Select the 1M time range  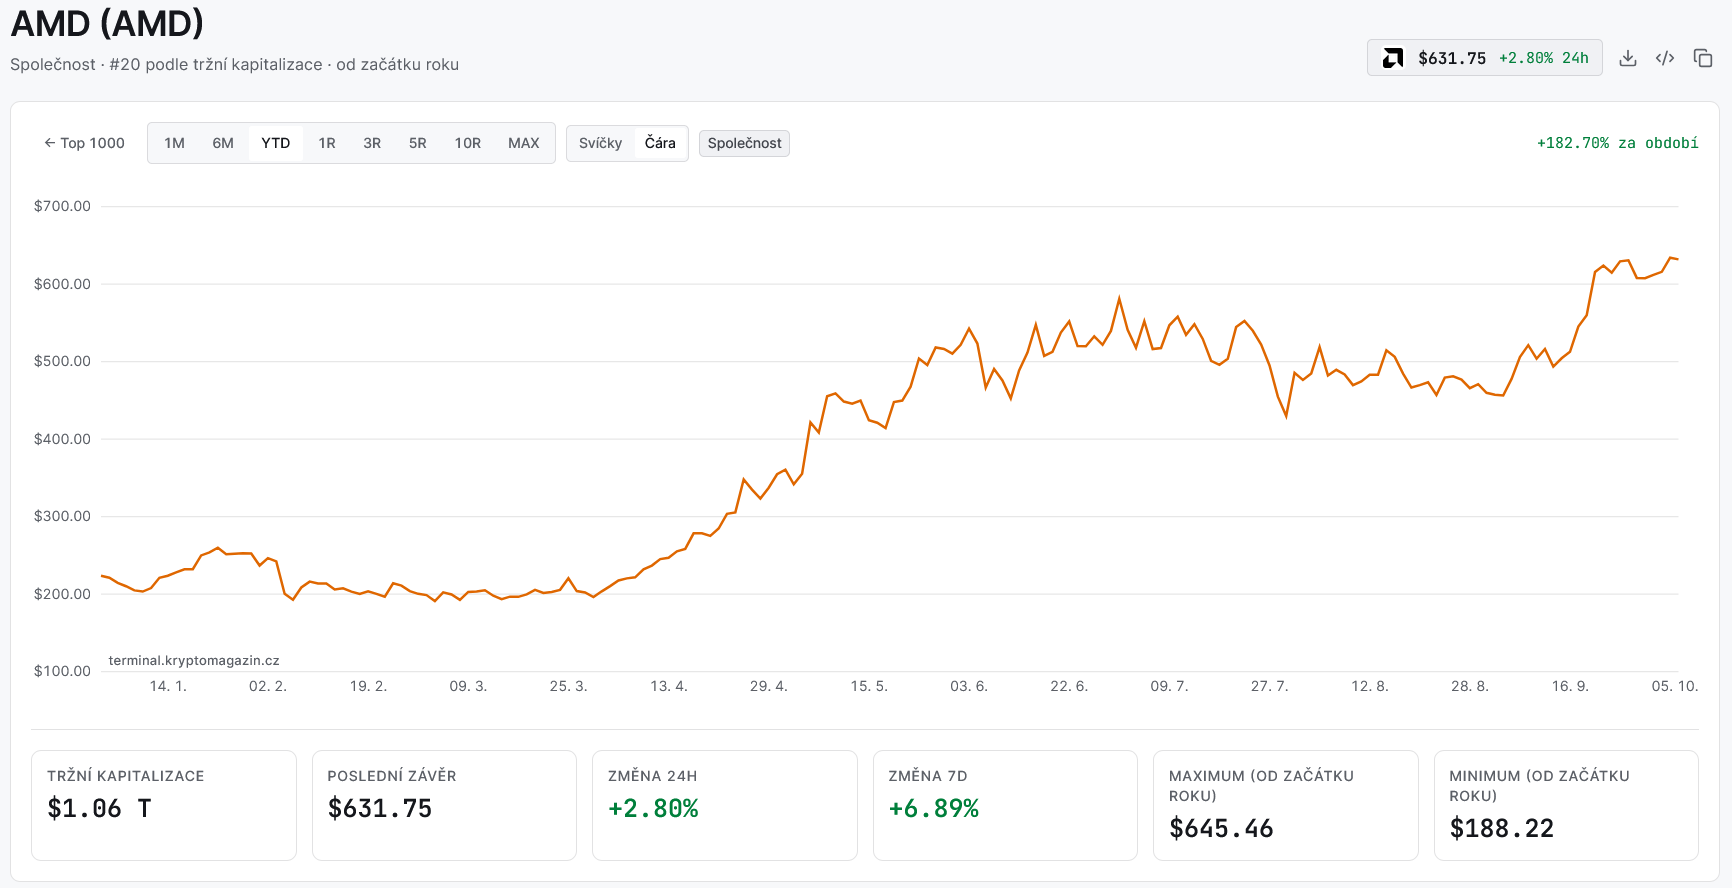click(x=175, y=143)
